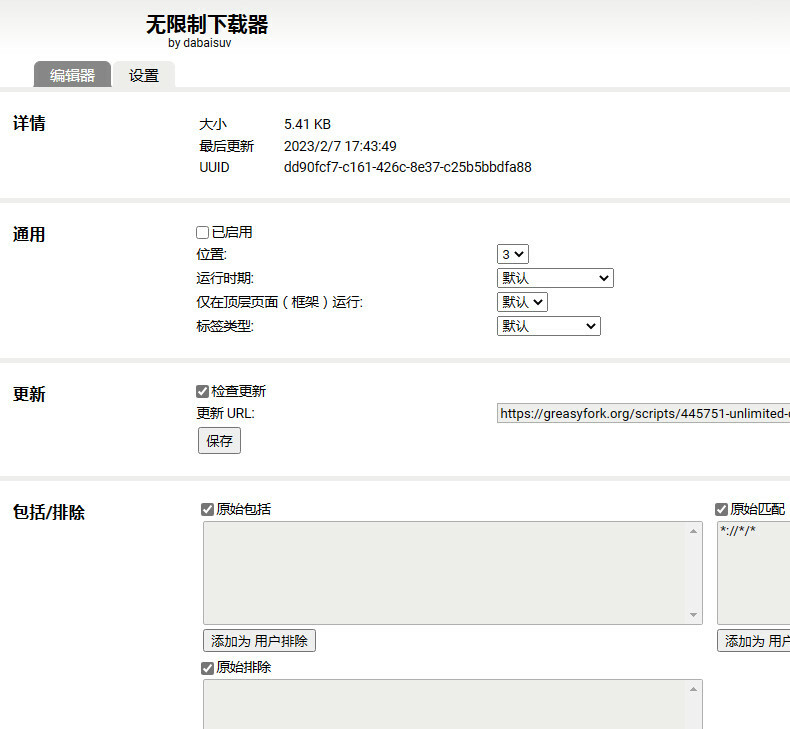
Task: Toggle the 检查更新 checkbox
Action: click(x=203, y=391)
